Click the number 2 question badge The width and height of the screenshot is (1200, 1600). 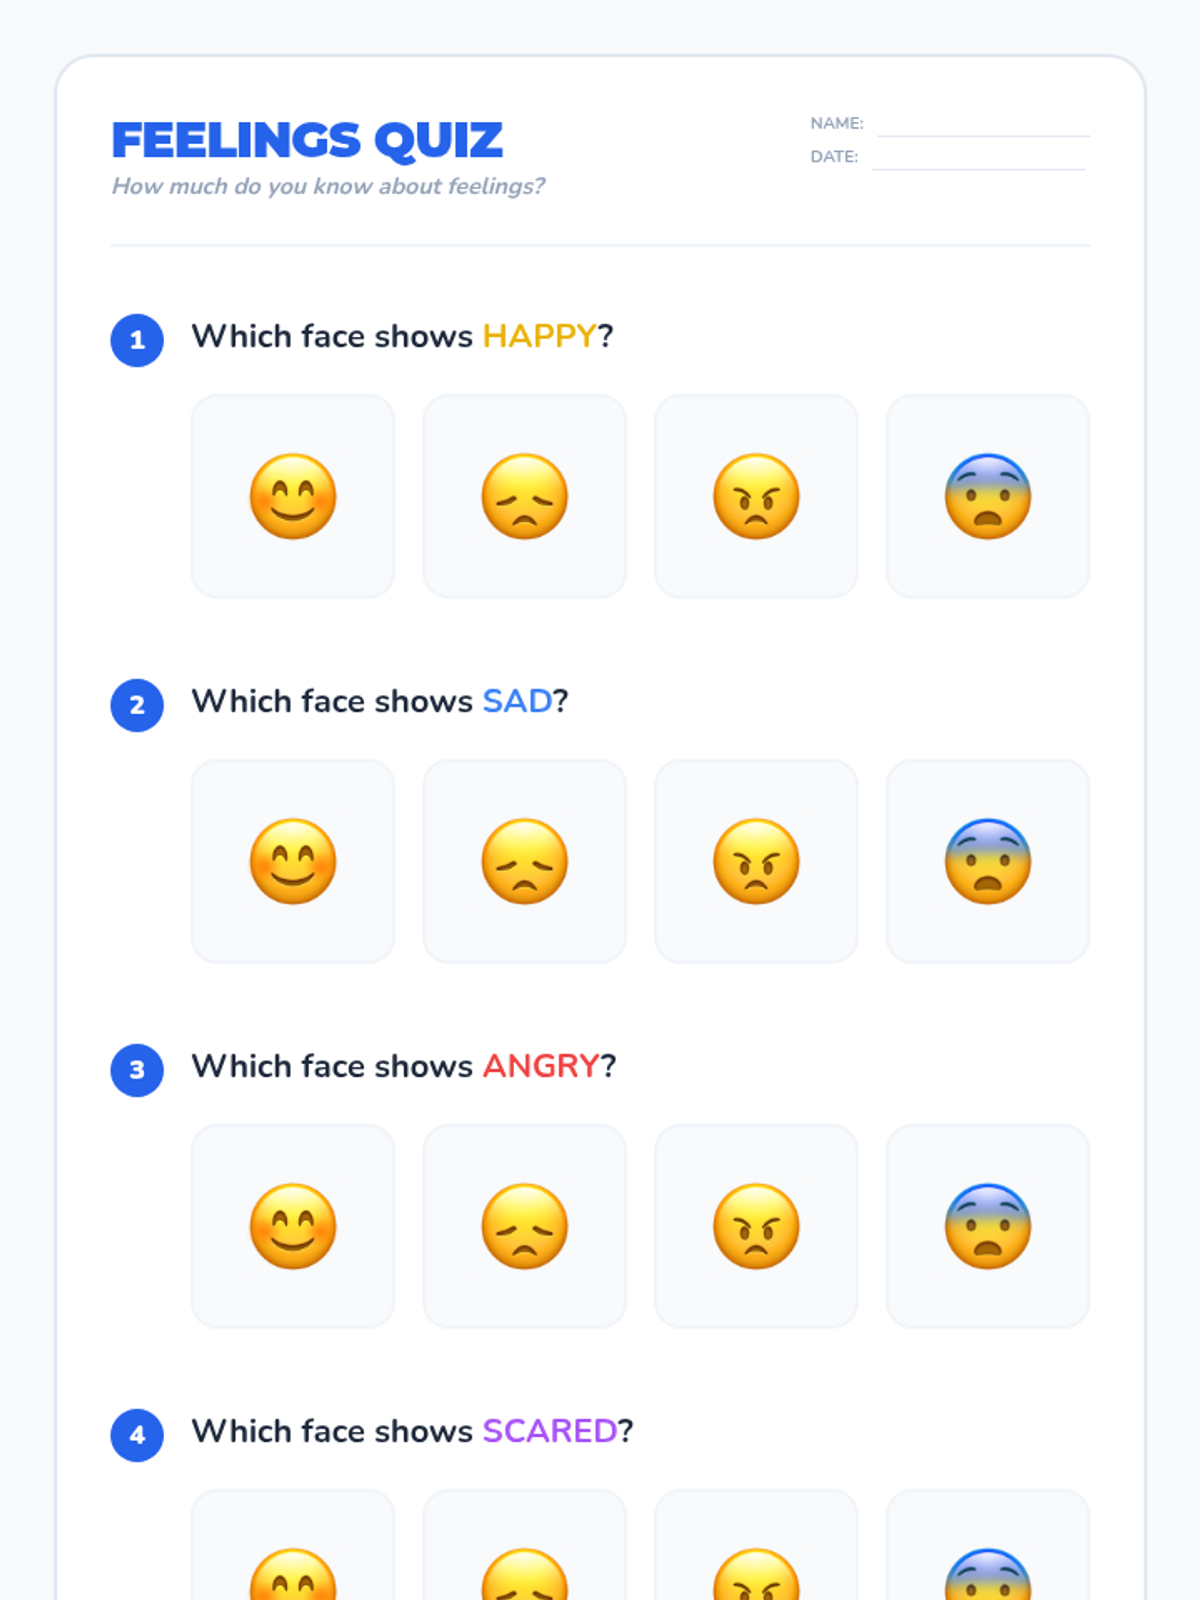(x=137, y=705)
